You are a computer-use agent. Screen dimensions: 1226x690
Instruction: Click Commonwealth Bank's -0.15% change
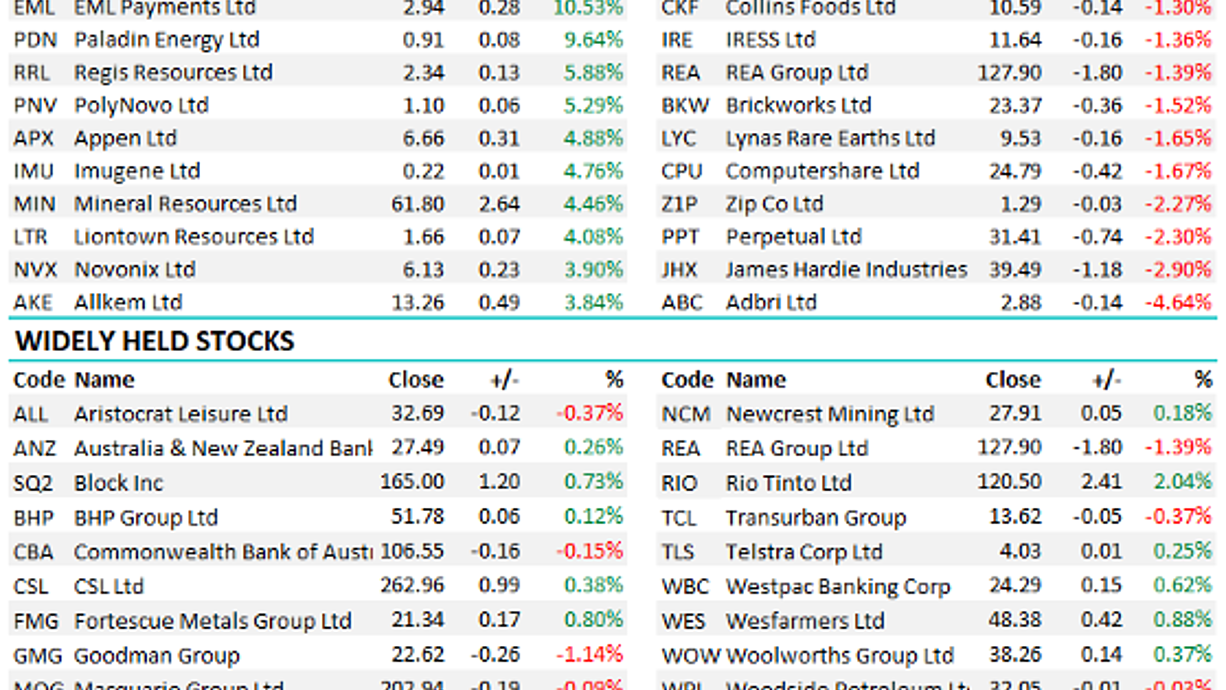point(590,552)
